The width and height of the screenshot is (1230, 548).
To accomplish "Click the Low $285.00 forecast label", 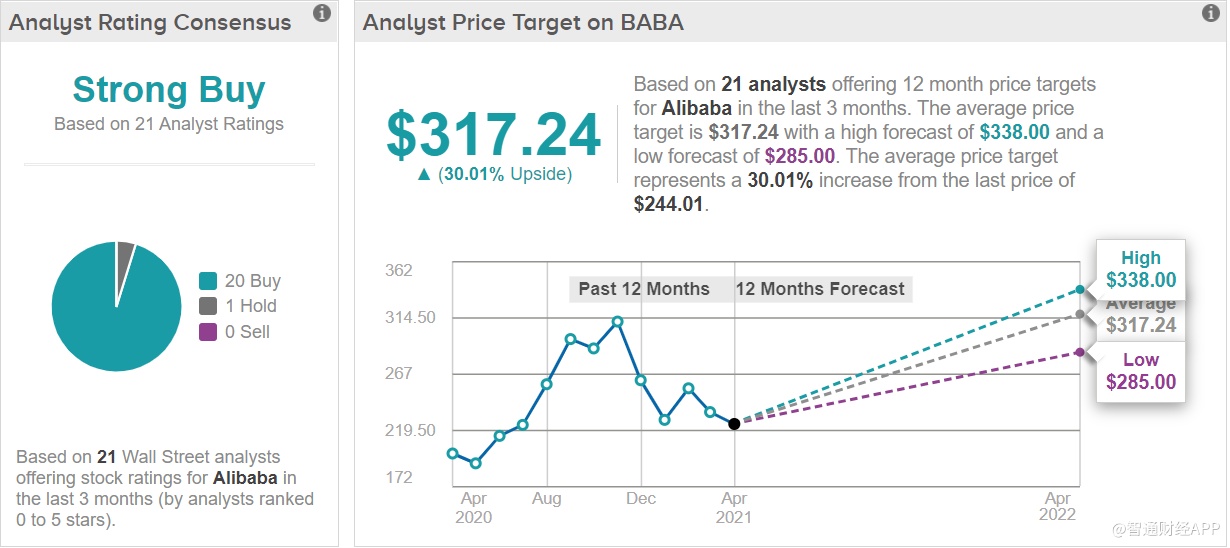I will (x=1141, y=371).
